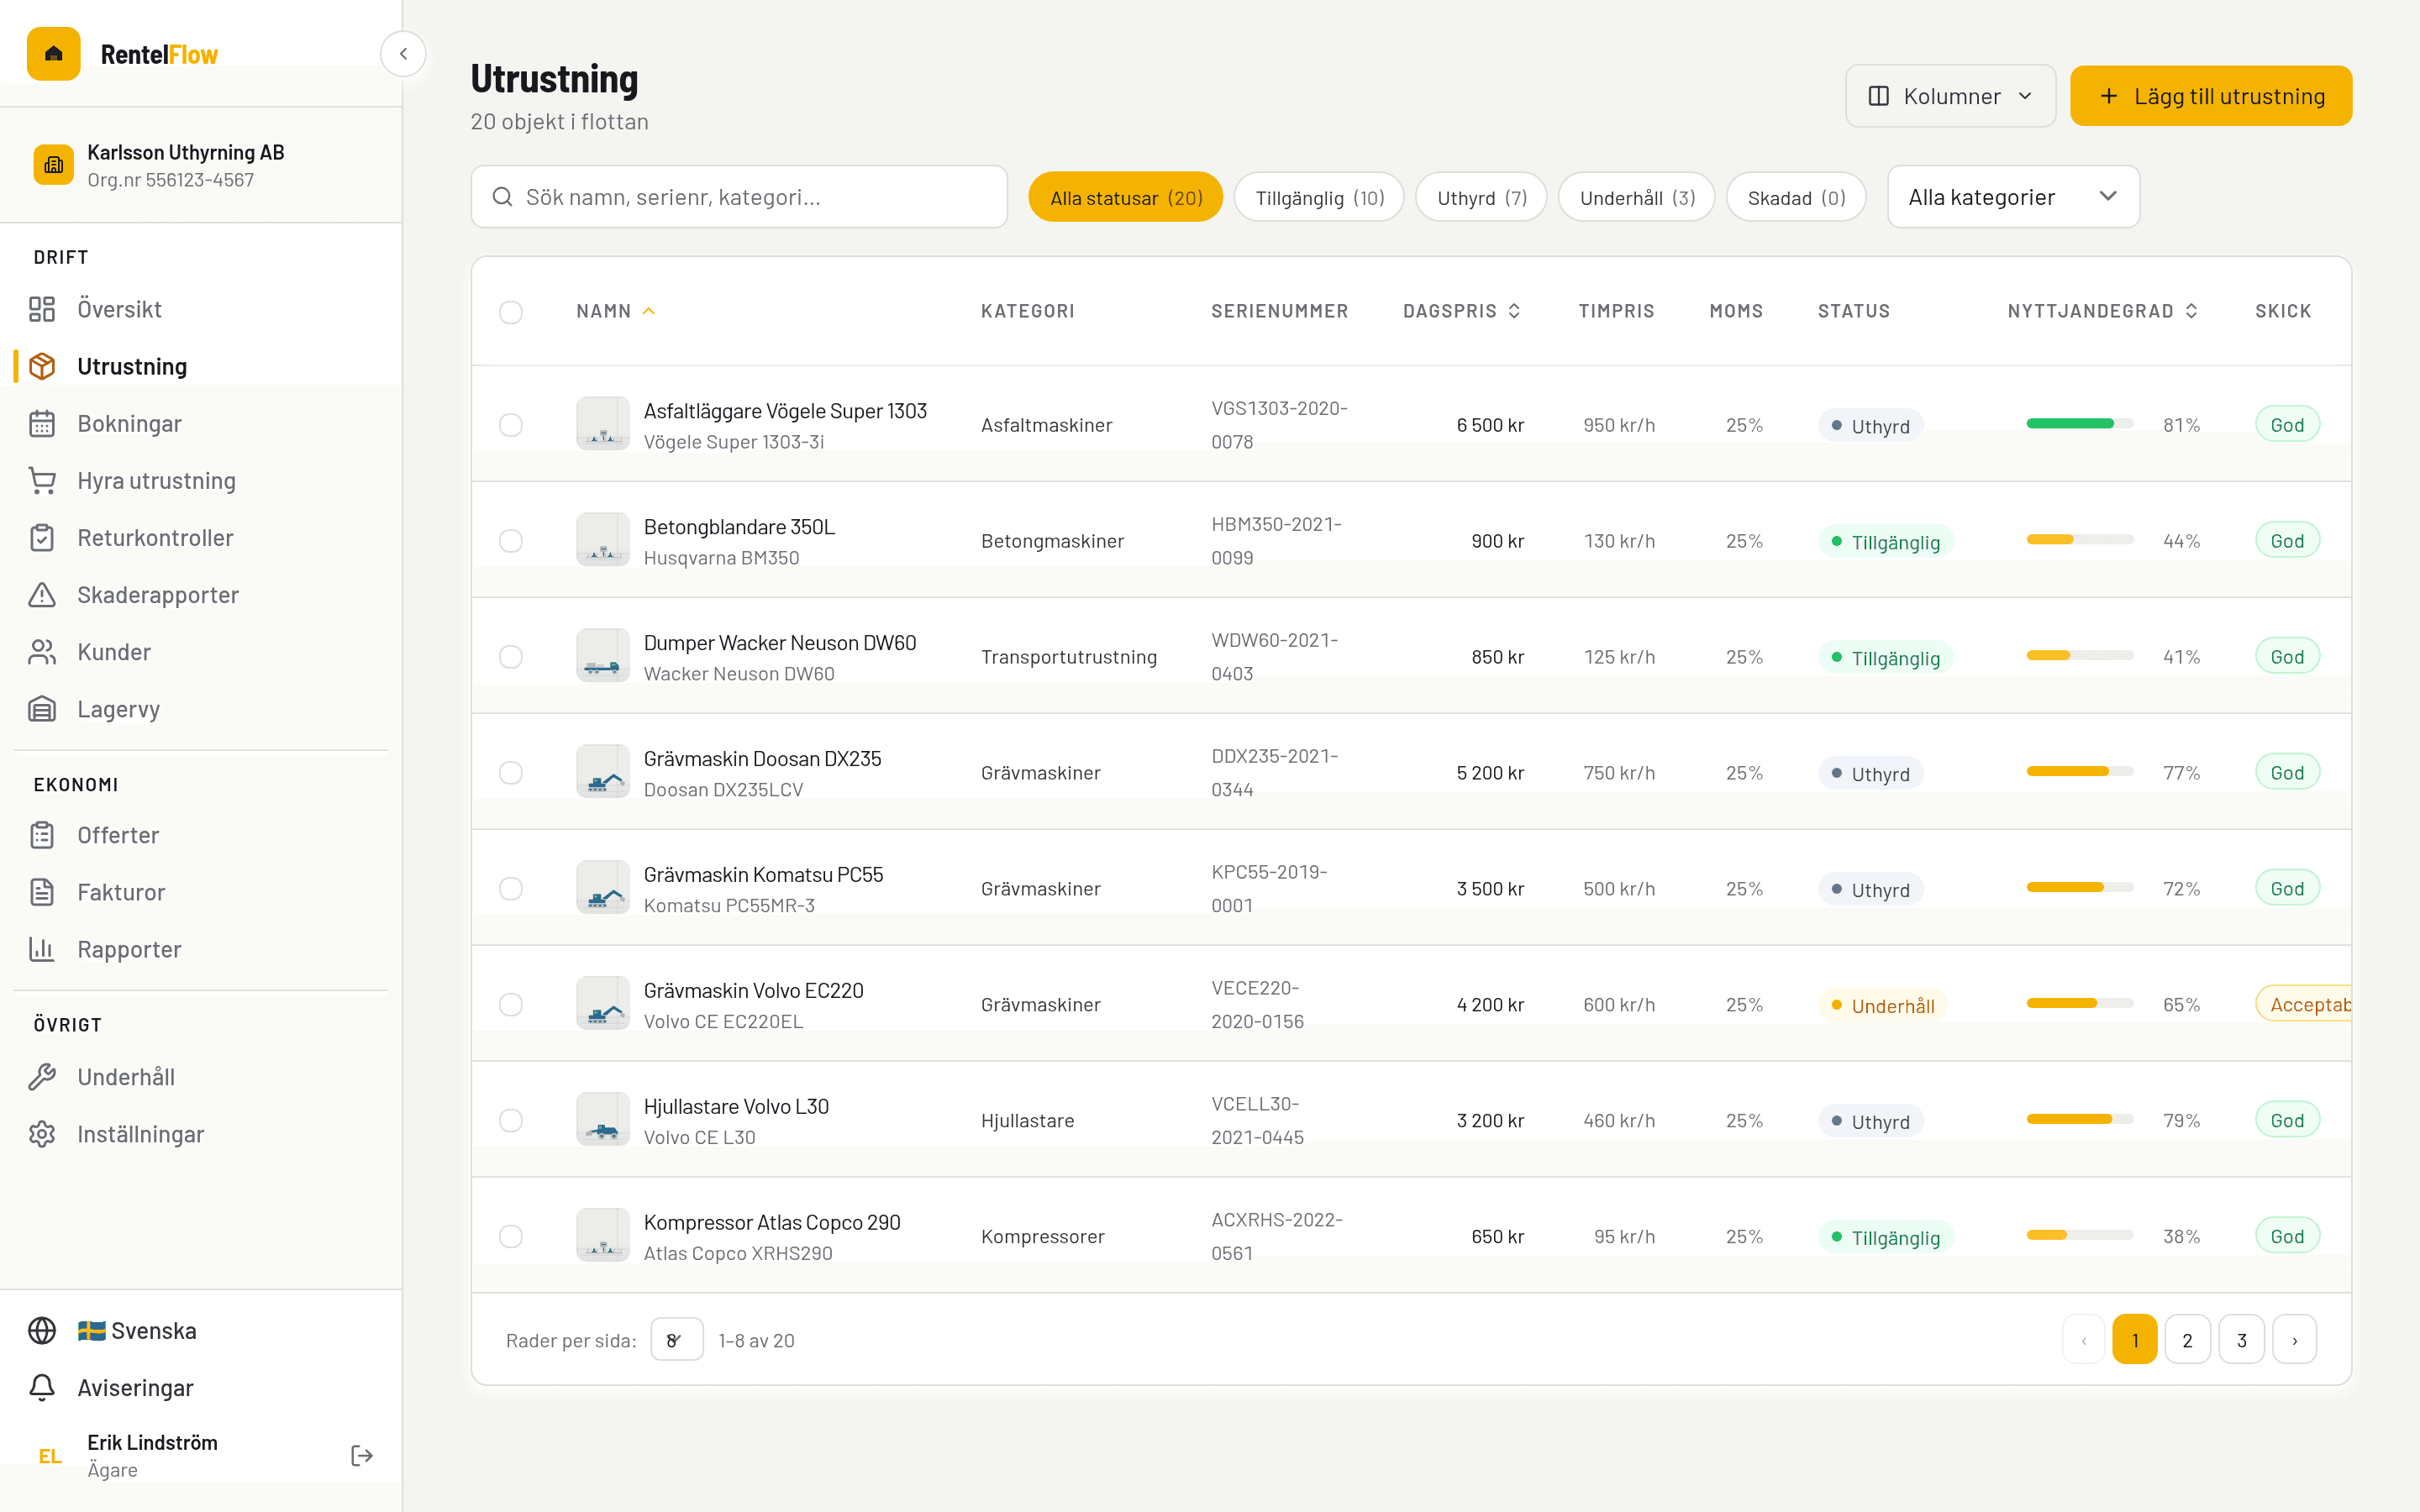Viewport: 2420px width, 1512px height.
Task: Click the 81% utilization bar for Asfaltläggare
Action: (2080, 424)
